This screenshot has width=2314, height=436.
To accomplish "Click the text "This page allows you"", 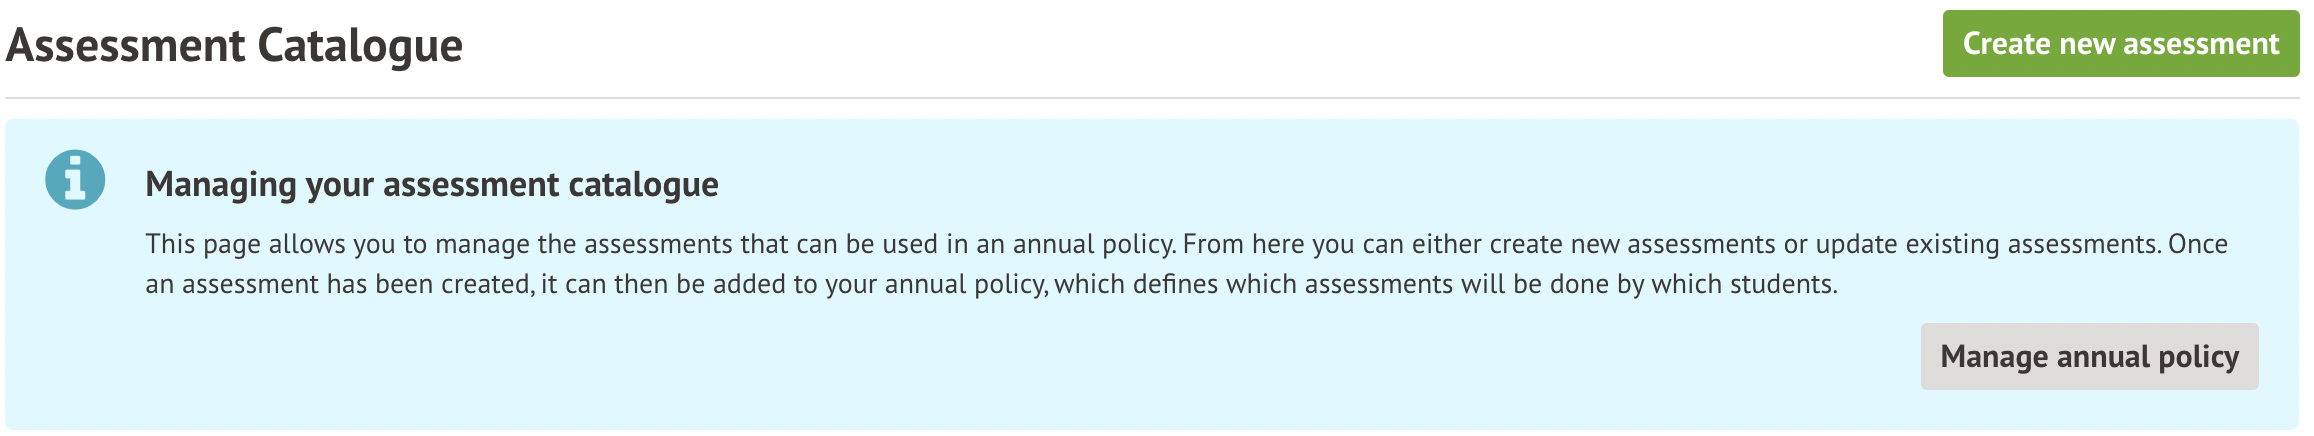I will click(270, 245).
